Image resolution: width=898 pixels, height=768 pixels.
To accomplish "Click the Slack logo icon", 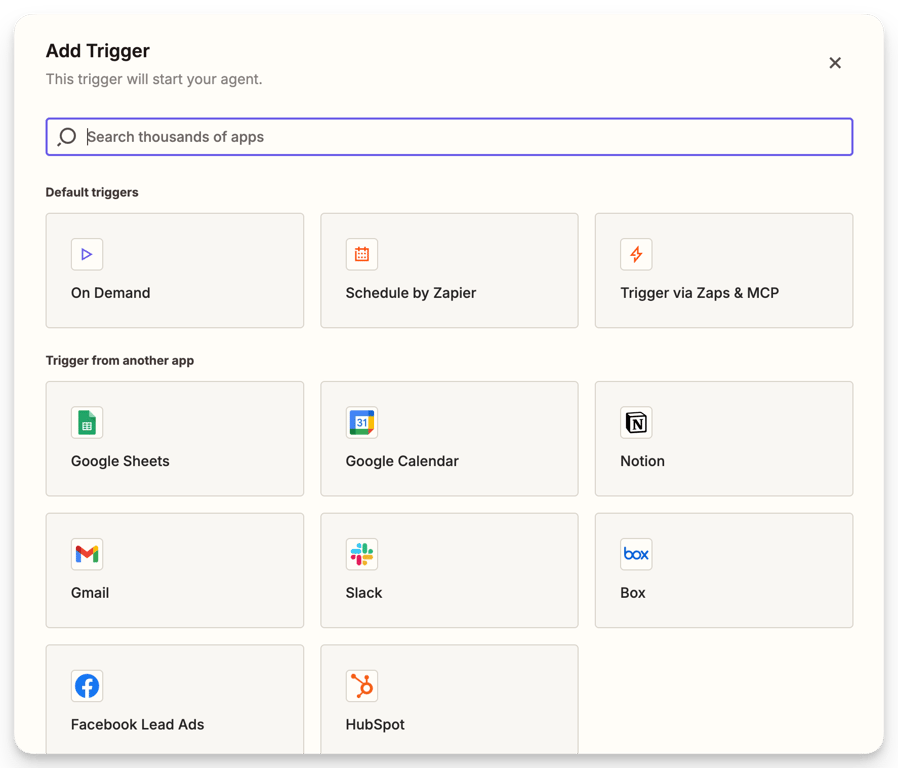I will pos(362,554).
